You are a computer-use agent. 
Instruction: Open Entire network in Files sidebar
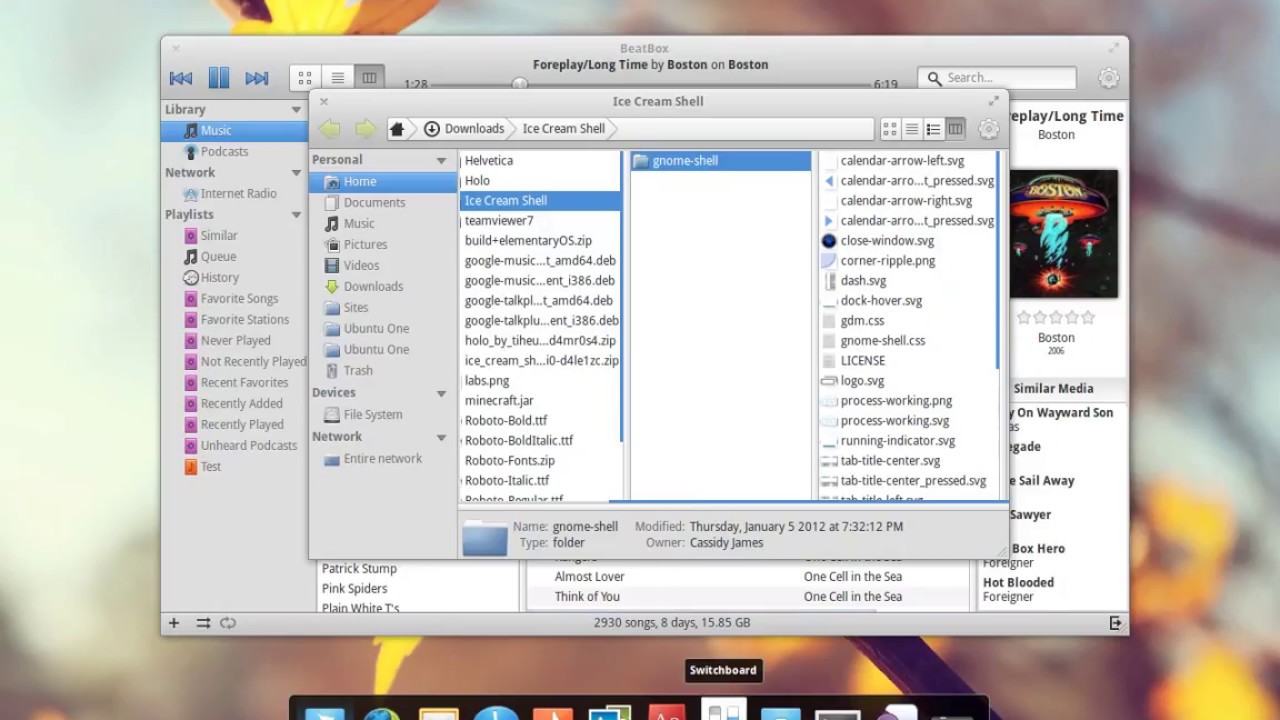(383, 458)
